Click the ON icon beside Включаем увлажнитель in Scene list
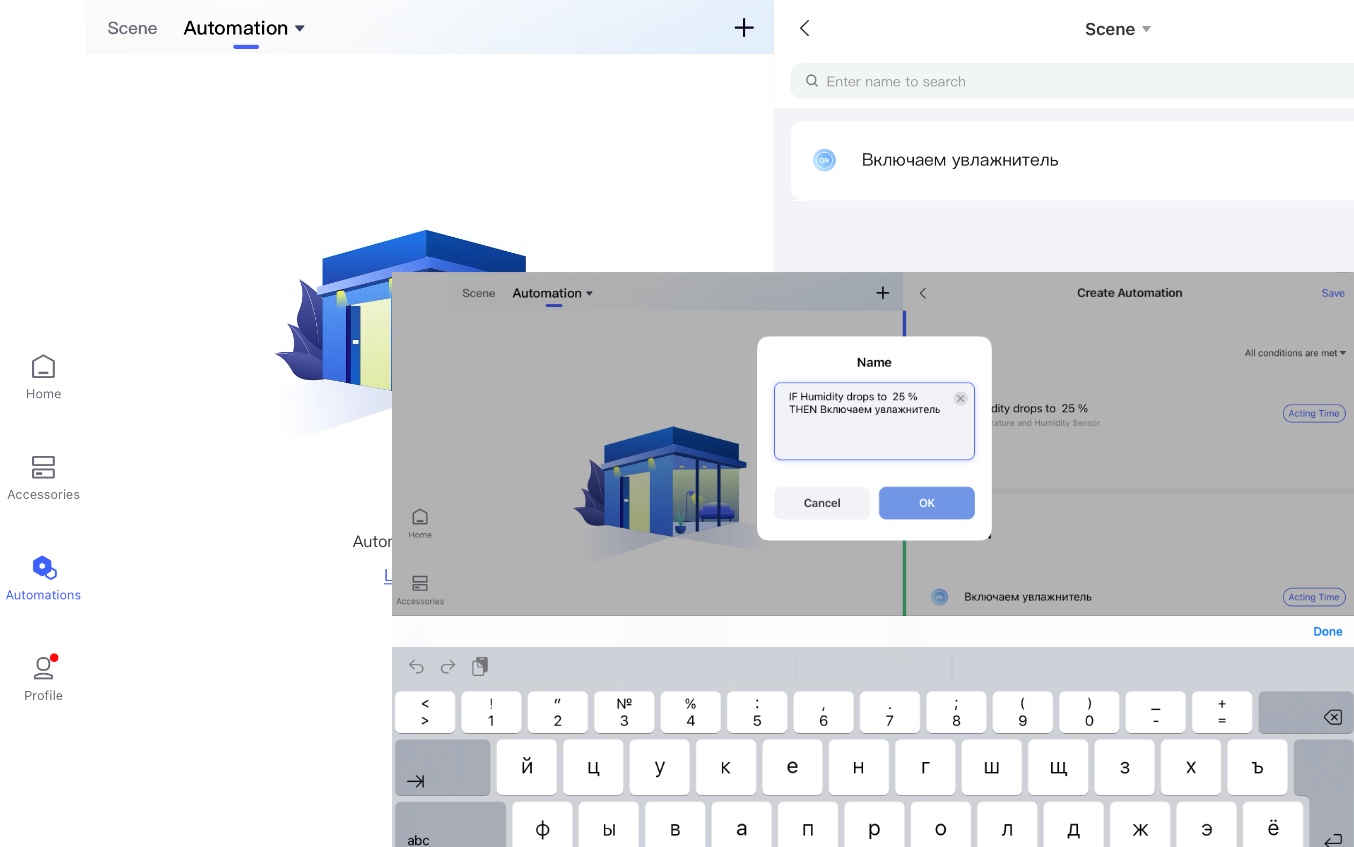 (x=824, y=160)
